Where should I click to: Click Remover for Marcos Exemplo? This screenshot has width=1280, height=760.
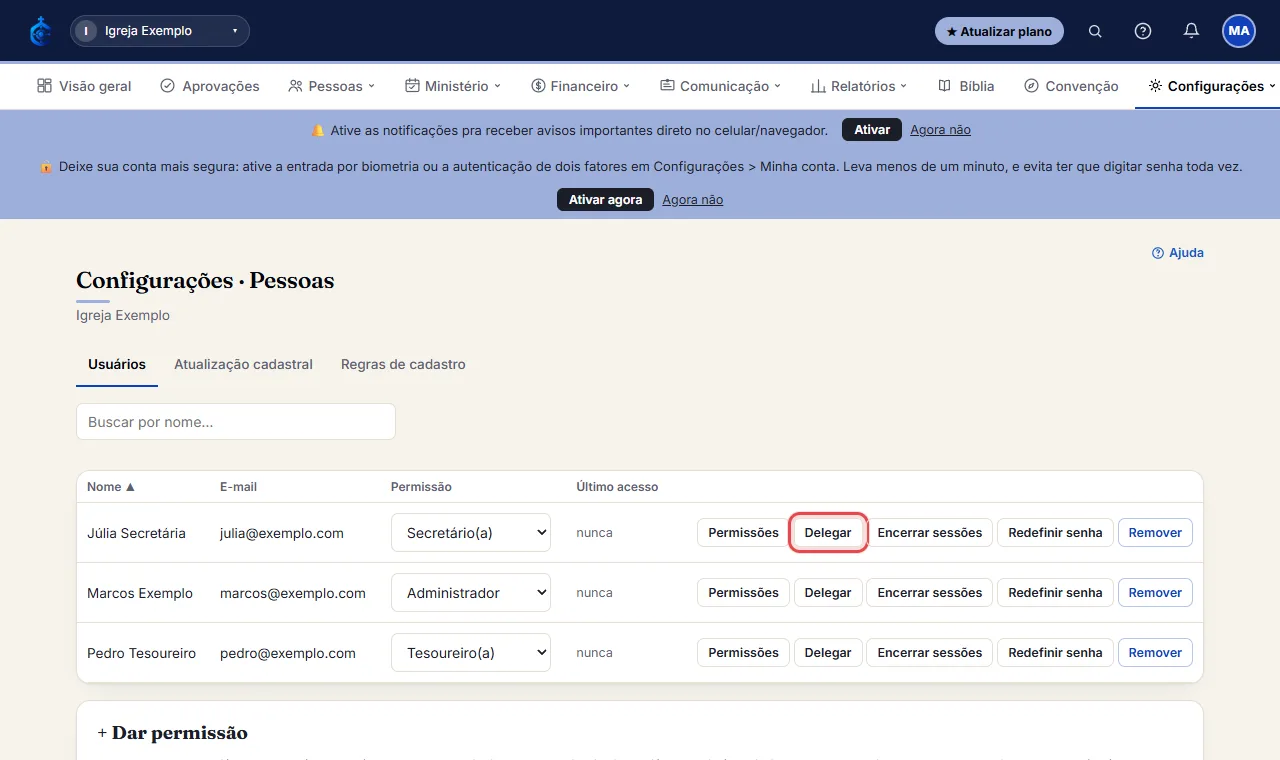pyautogui.click(x=1155, y=593)
